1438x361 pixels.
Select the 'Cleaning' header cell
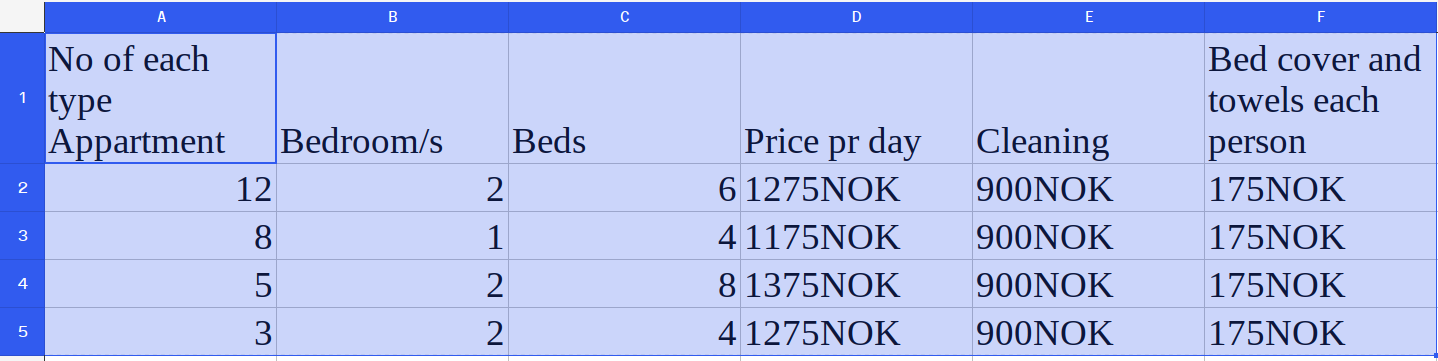tap(1088, 99)
